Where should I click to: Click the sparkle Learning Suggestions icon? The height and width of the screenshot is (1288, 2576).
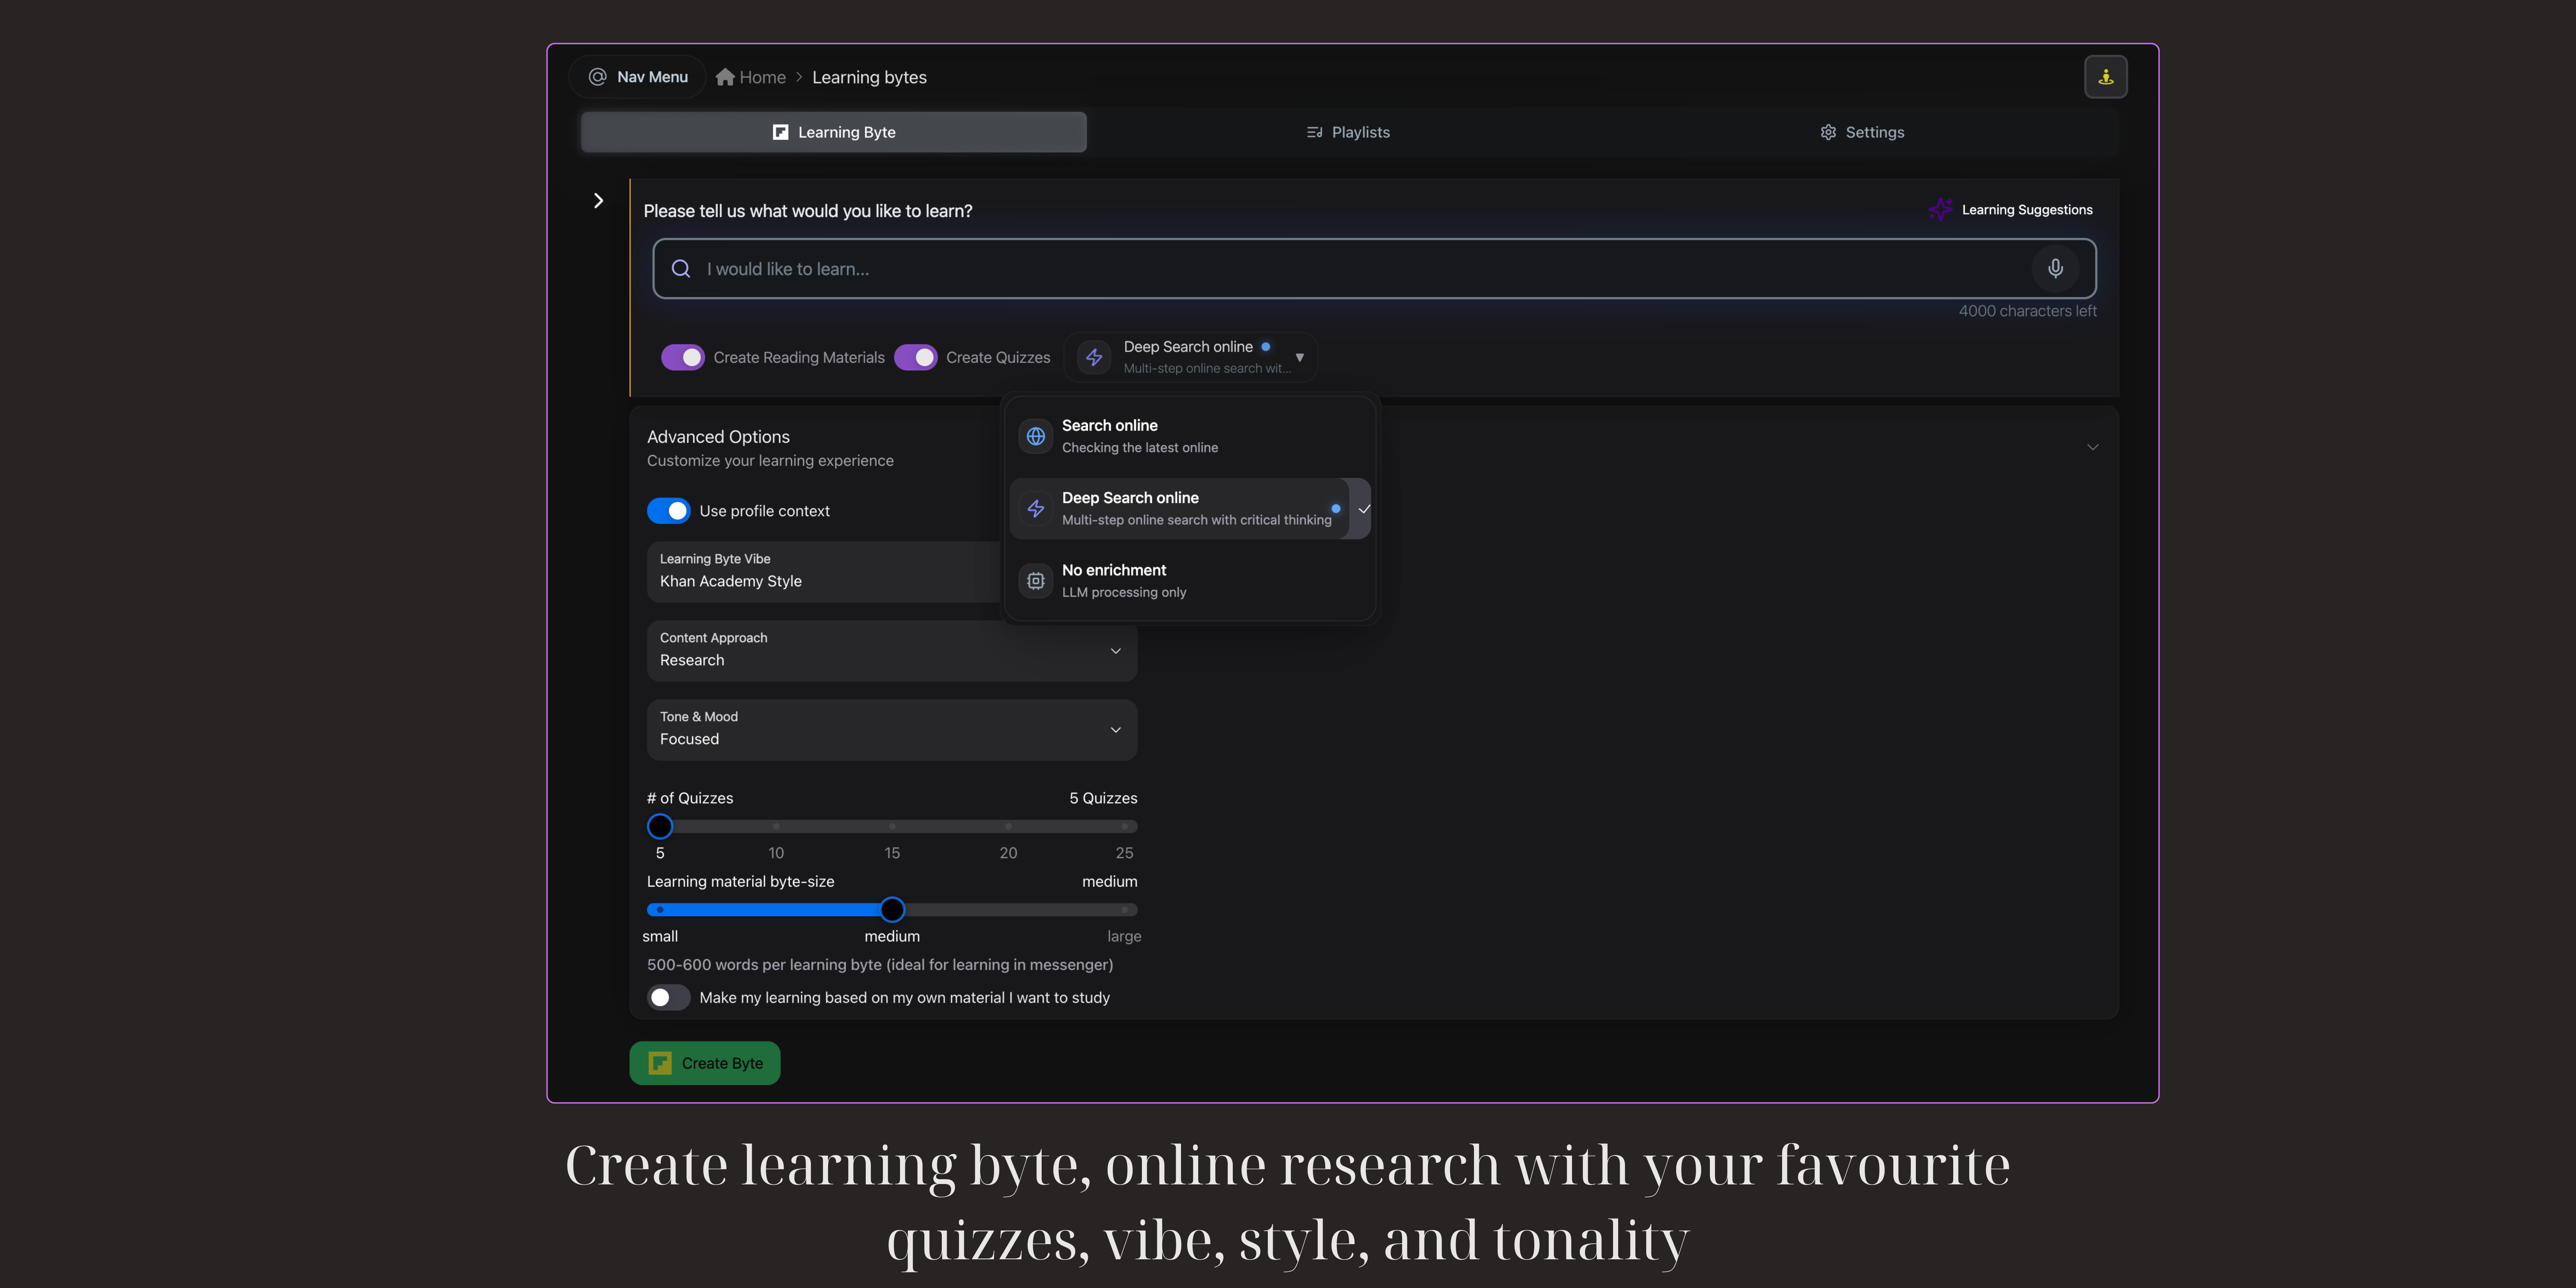tap(1940, 209)
